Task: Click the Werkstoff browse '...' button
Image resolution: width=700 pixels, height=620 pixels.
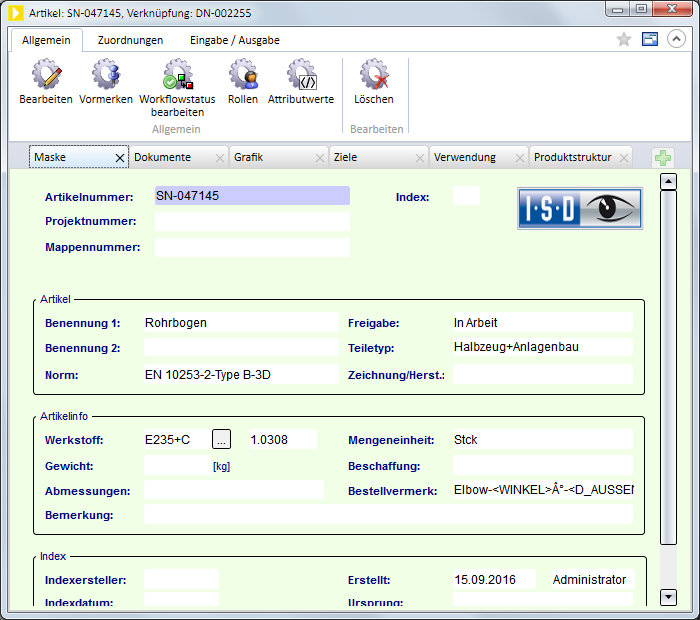Action: click(x=221, y=439)
